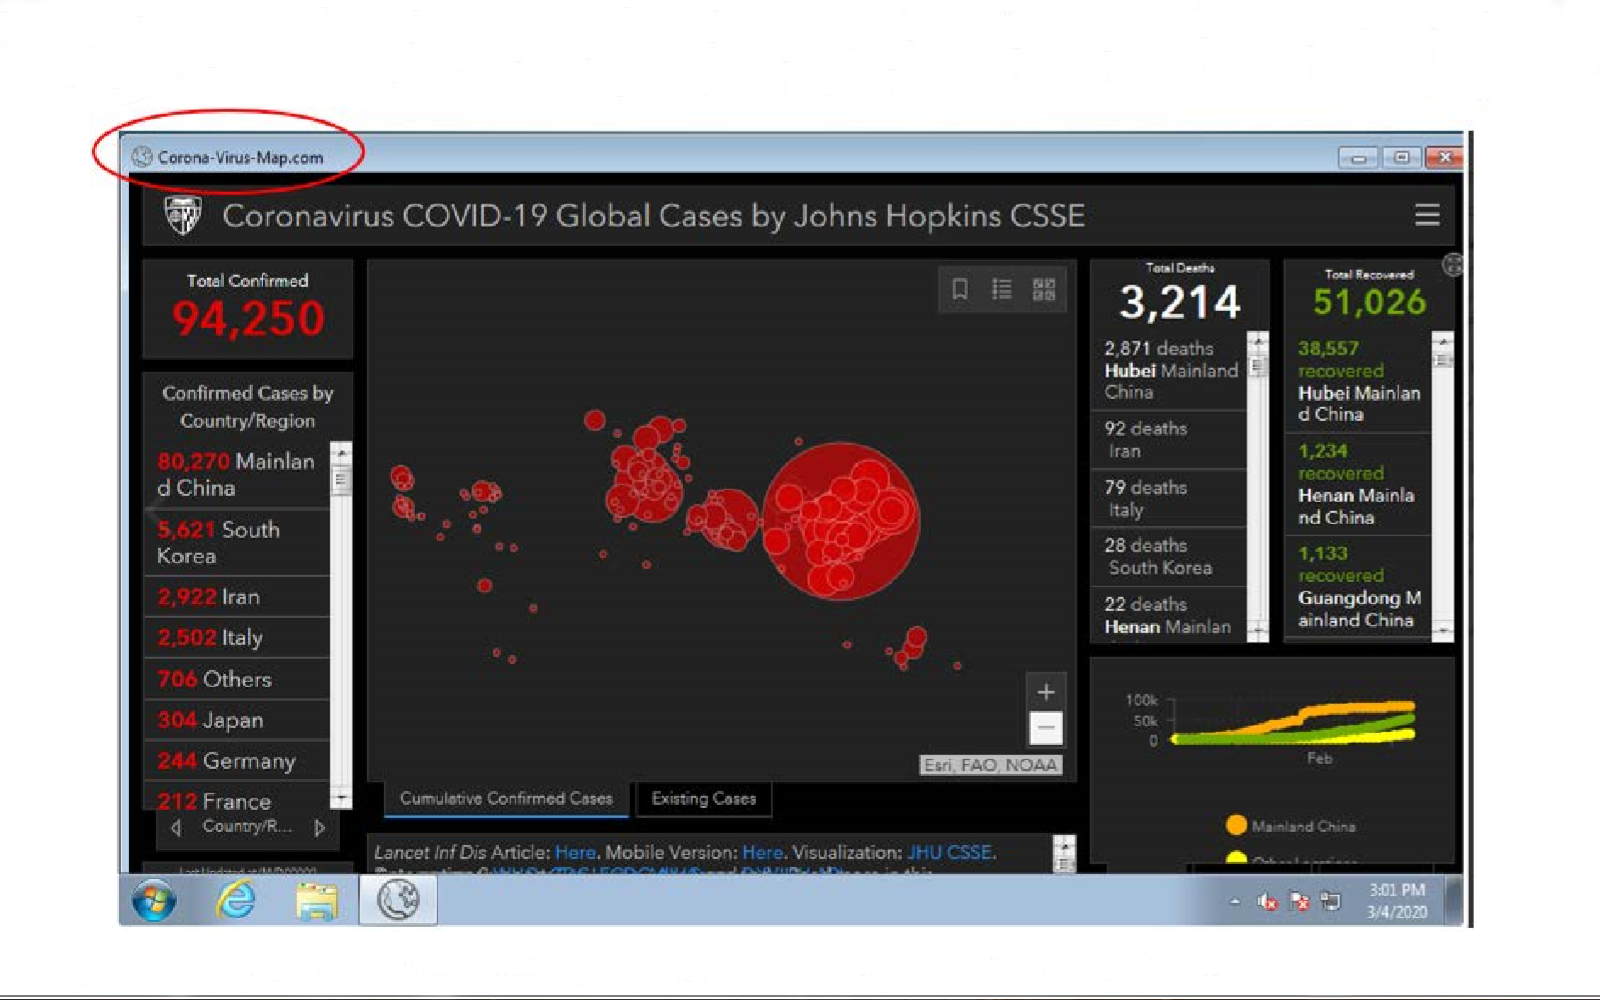Click the globe icon in window title bar
Viewport: 1600px width, 1000px height.
[x=142, y=157]
